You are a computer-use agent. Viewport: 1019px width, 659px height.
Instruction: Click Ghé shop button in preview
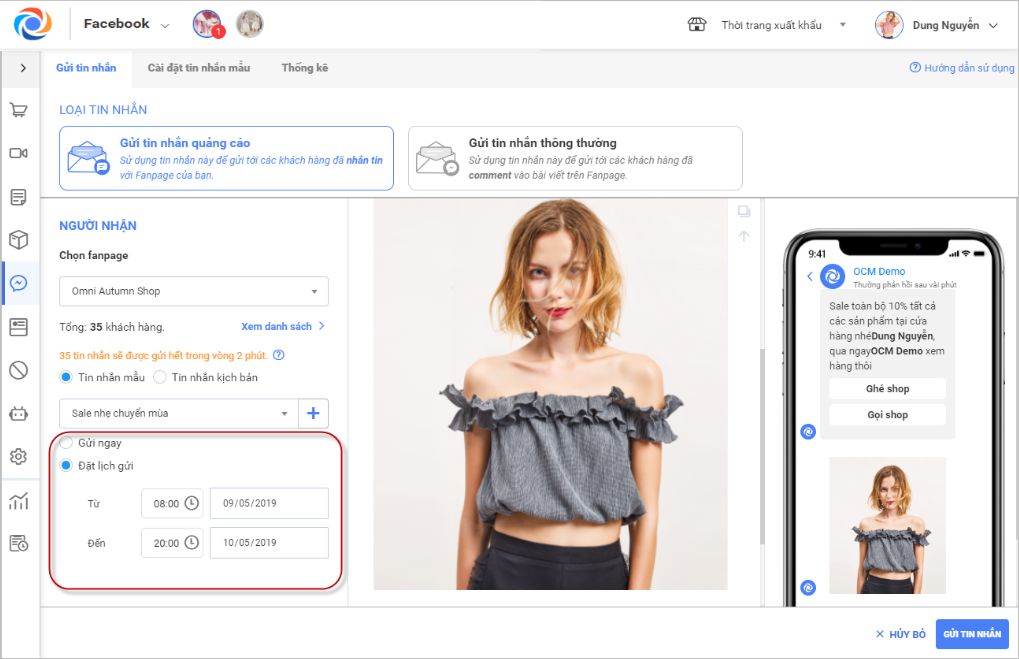(x=887, y=389)
